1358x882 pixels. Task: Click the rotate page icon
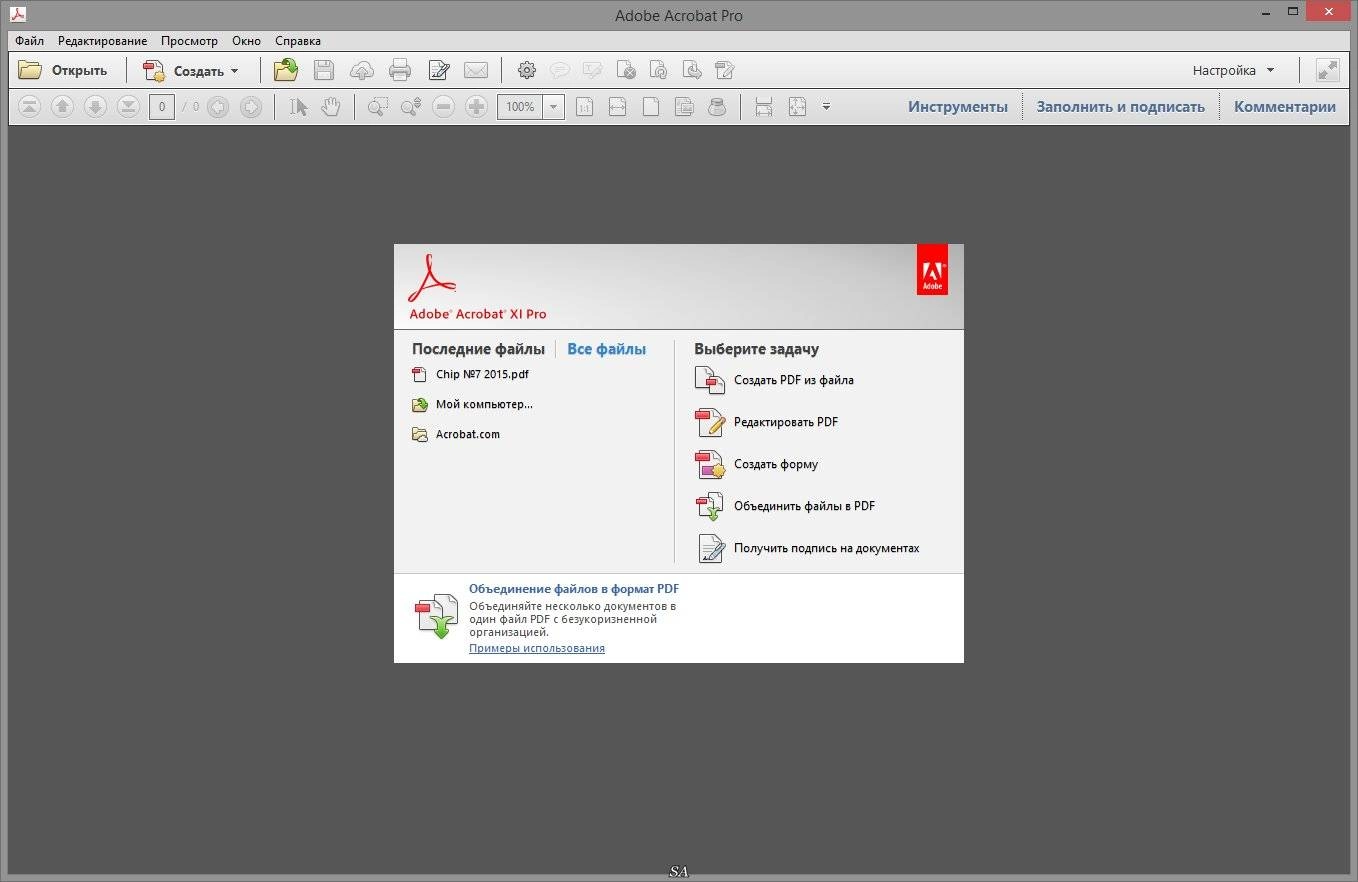point(659,70)
